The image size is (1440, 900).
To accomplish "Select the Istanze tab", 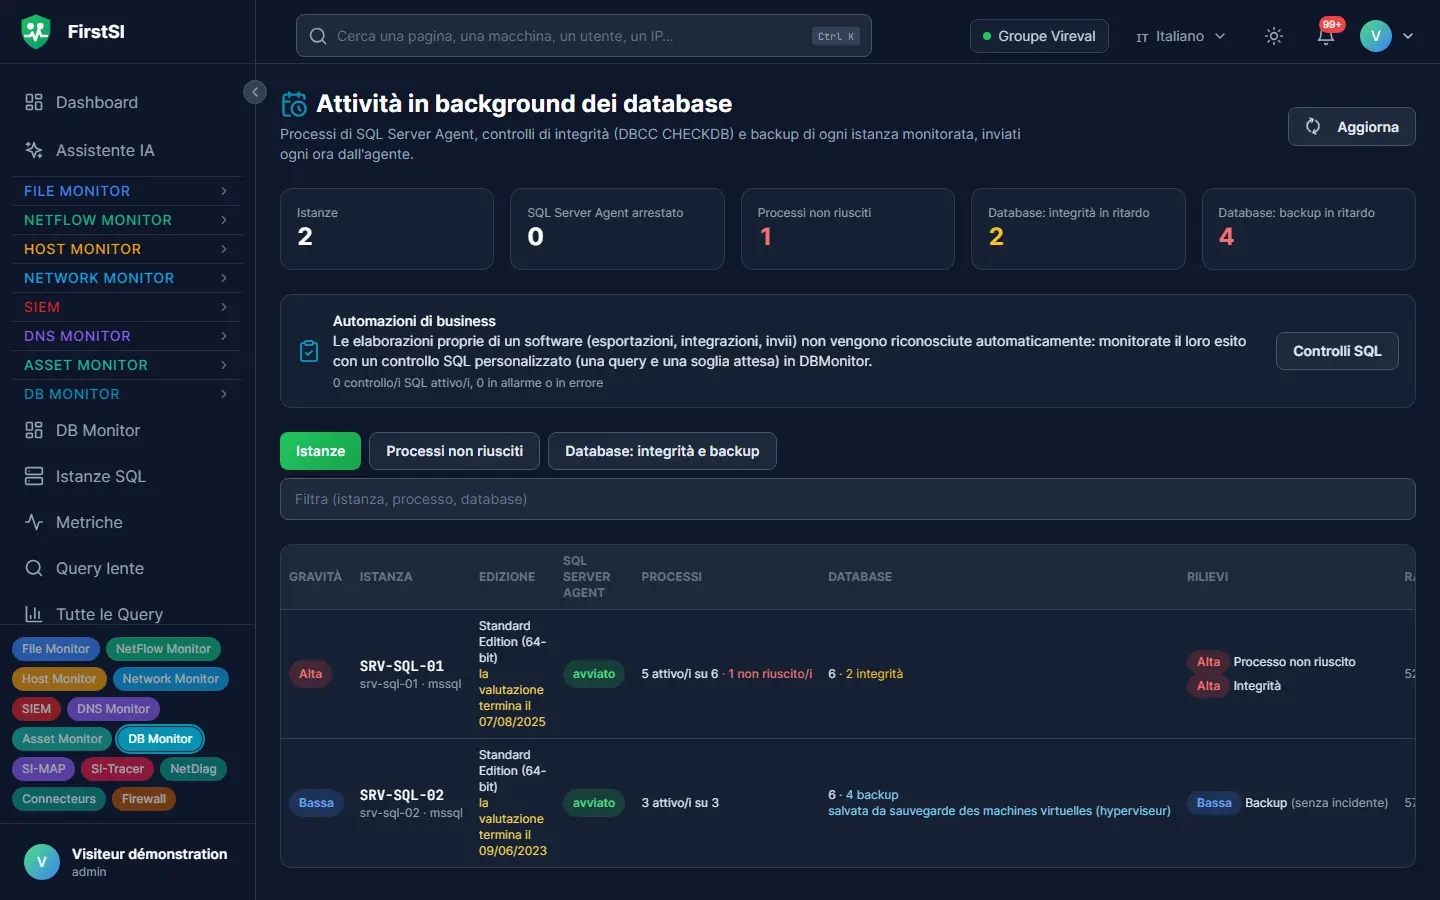I will pyautogui.click(x=320, y=451).
